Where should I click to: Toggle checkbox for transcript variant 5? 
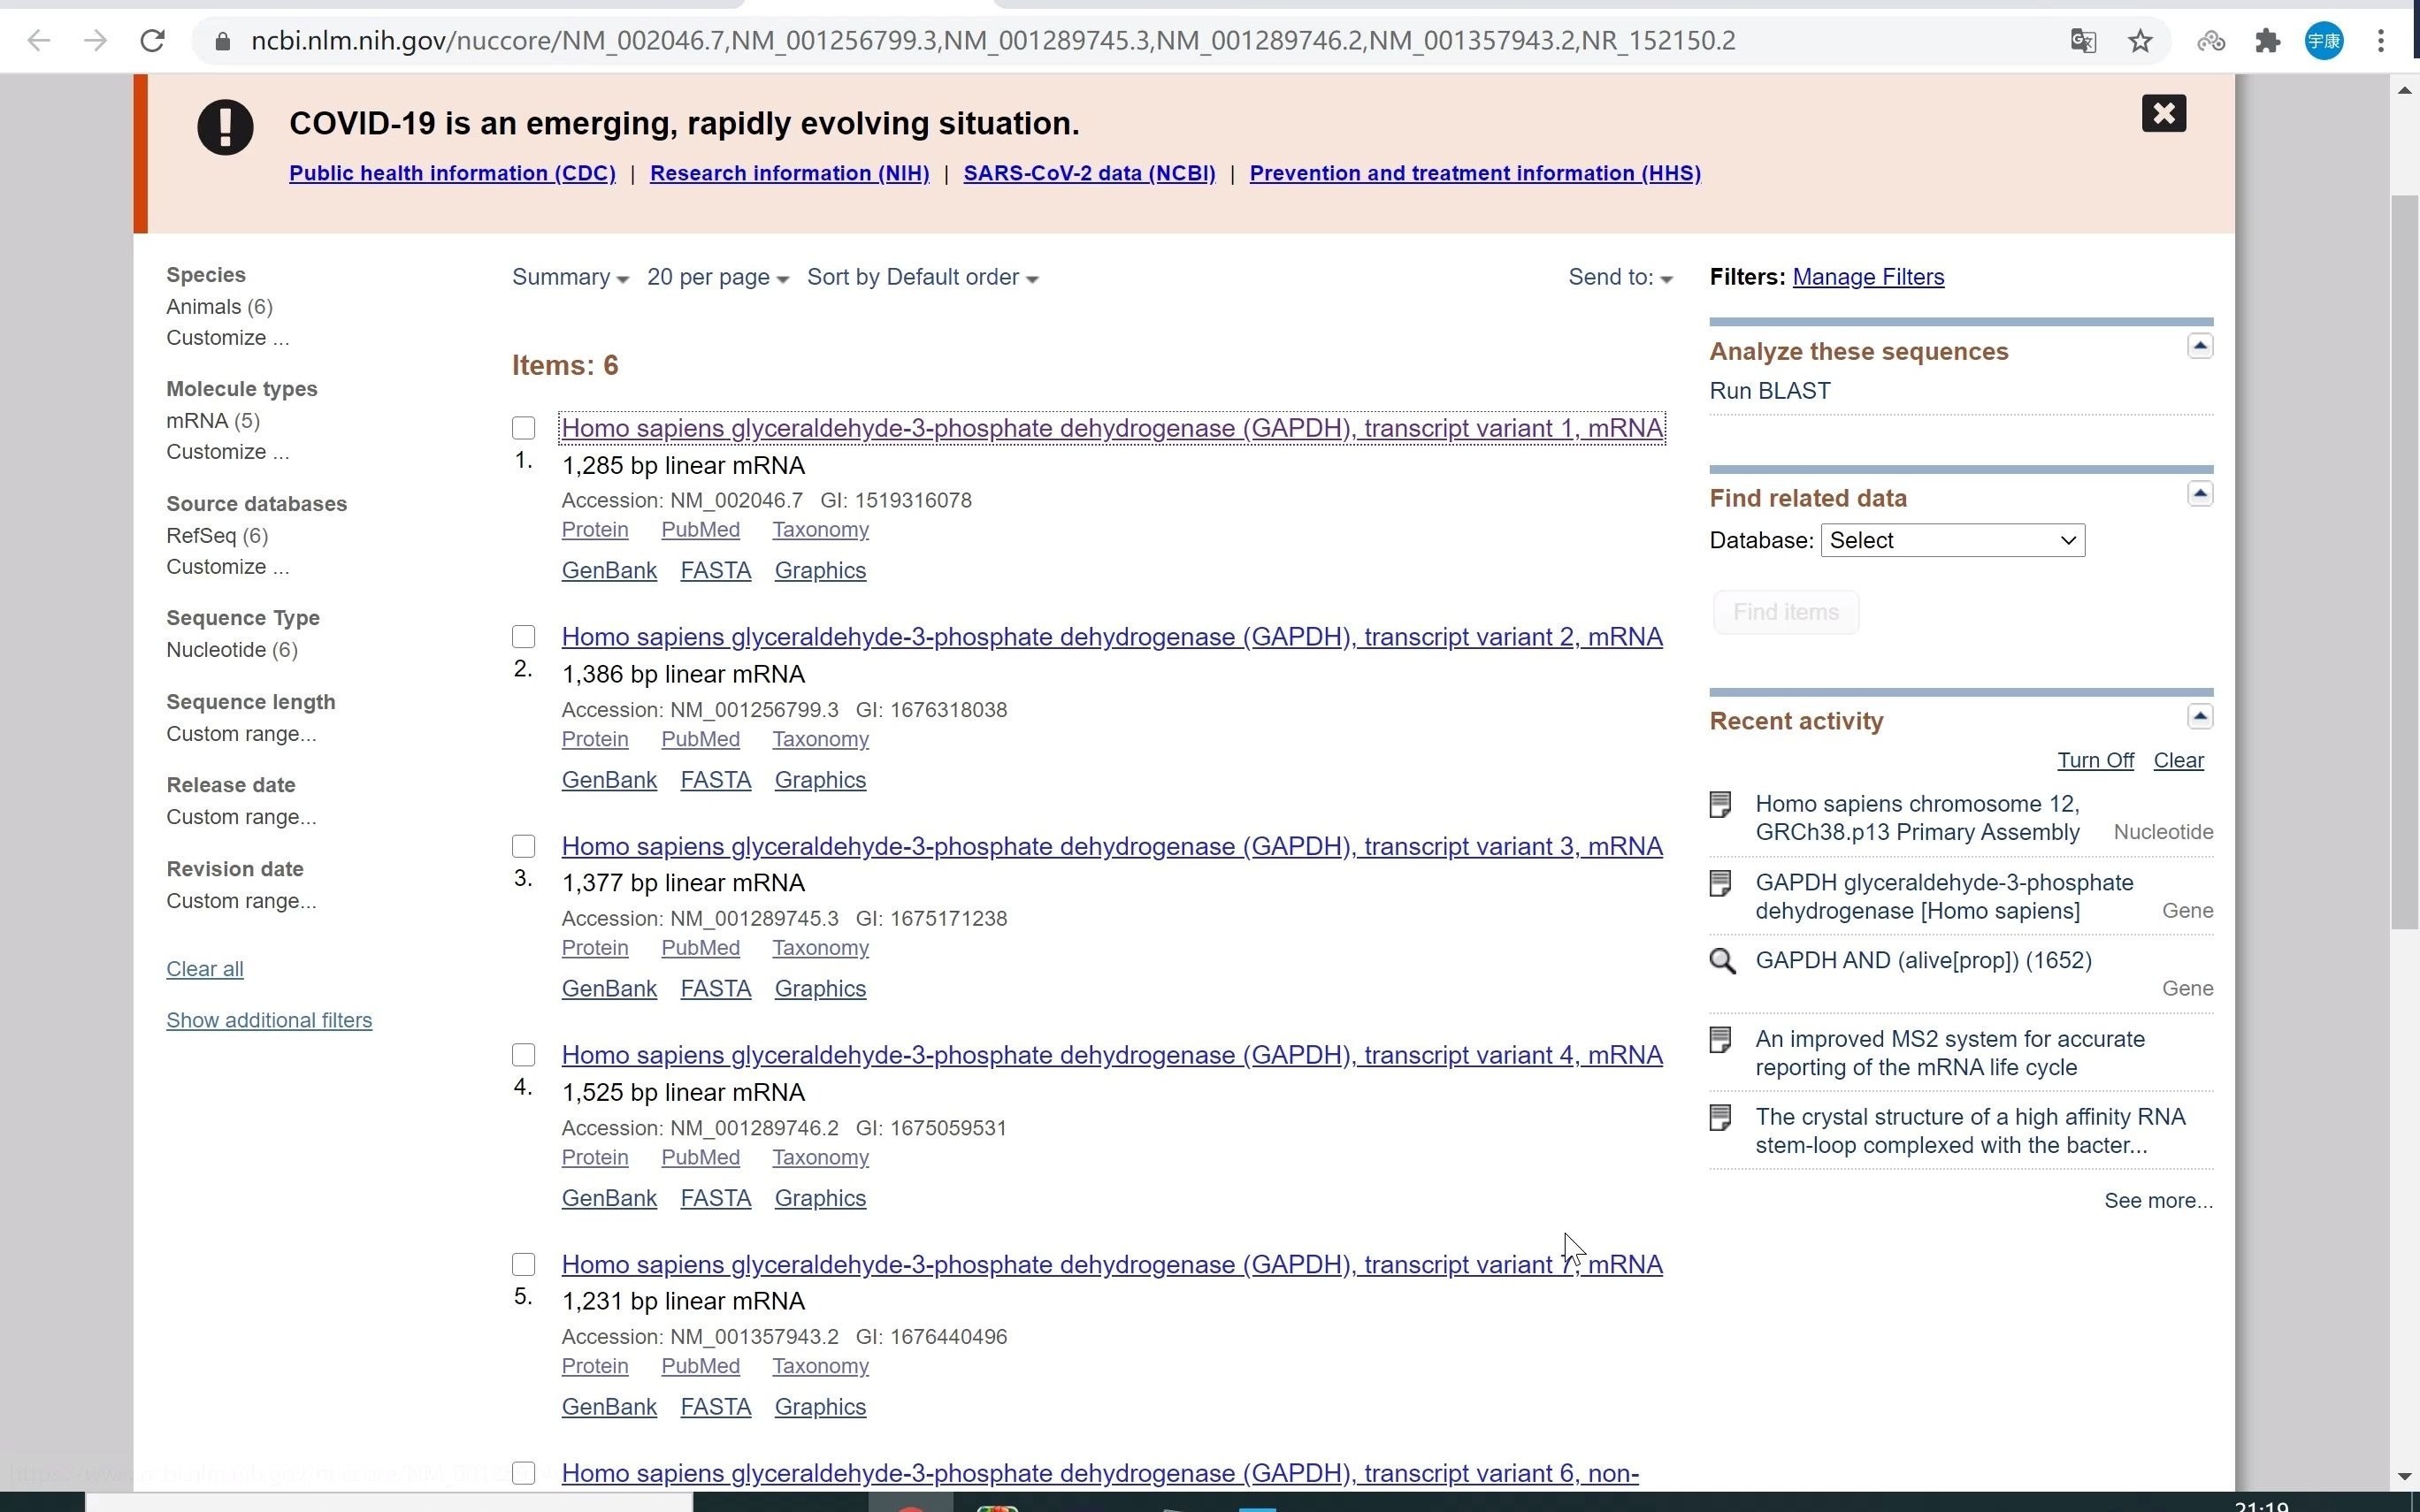click(523, 1263)
